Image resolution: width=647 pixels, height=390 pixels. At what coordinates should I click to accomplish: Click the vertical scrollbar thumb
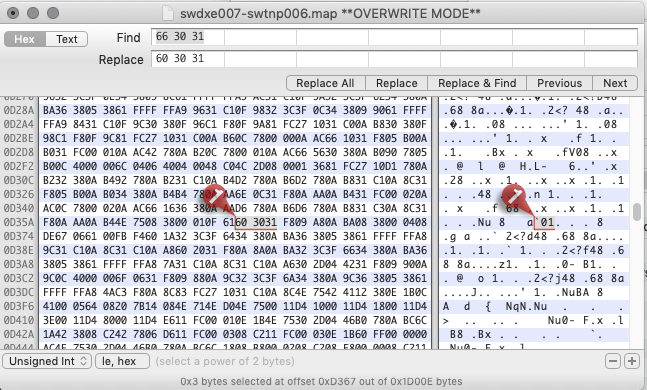point(637,212)
